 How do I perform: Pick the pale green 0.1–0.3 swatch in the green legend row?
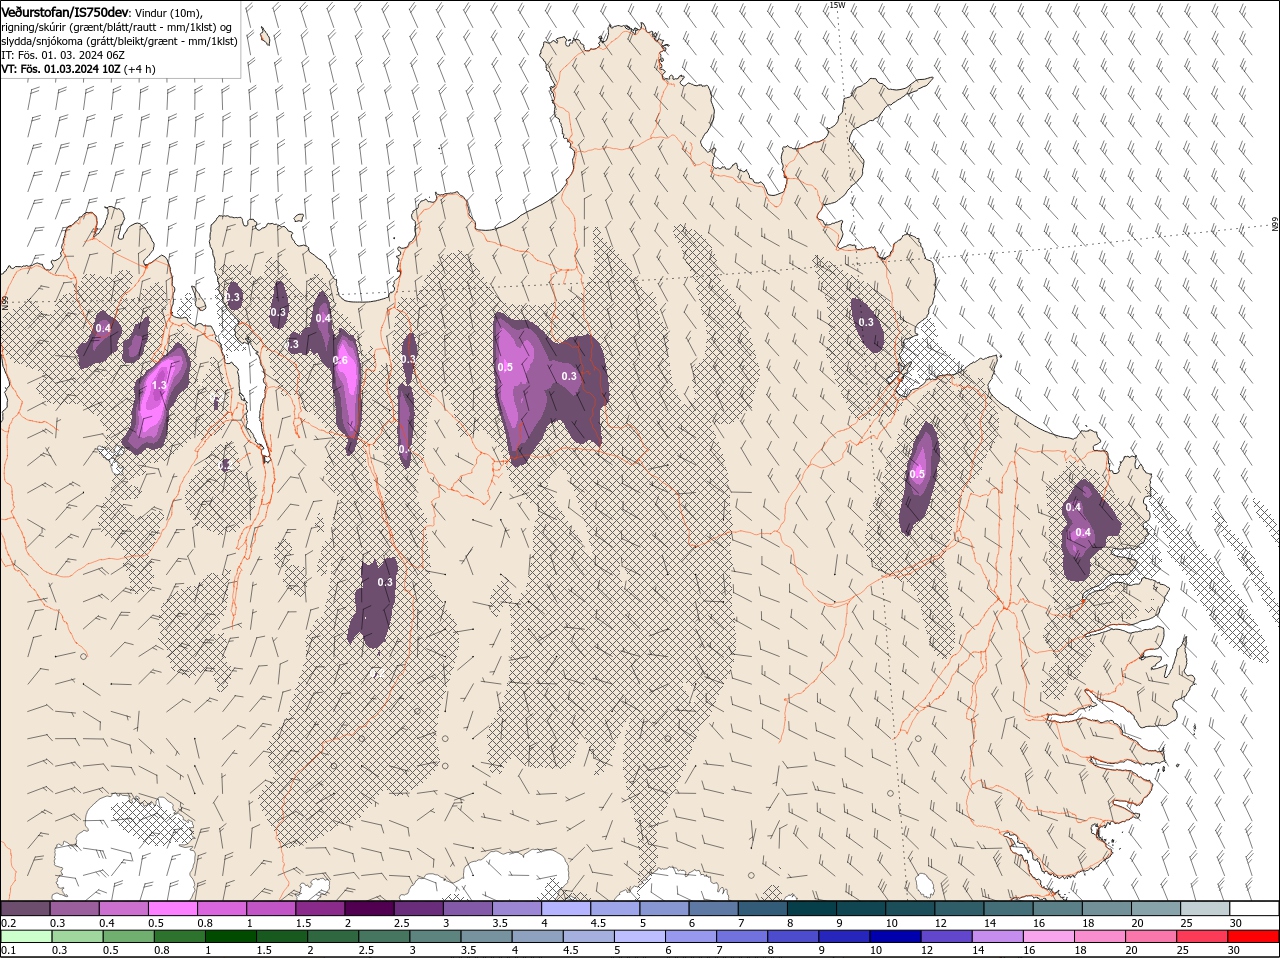(25, 936)
